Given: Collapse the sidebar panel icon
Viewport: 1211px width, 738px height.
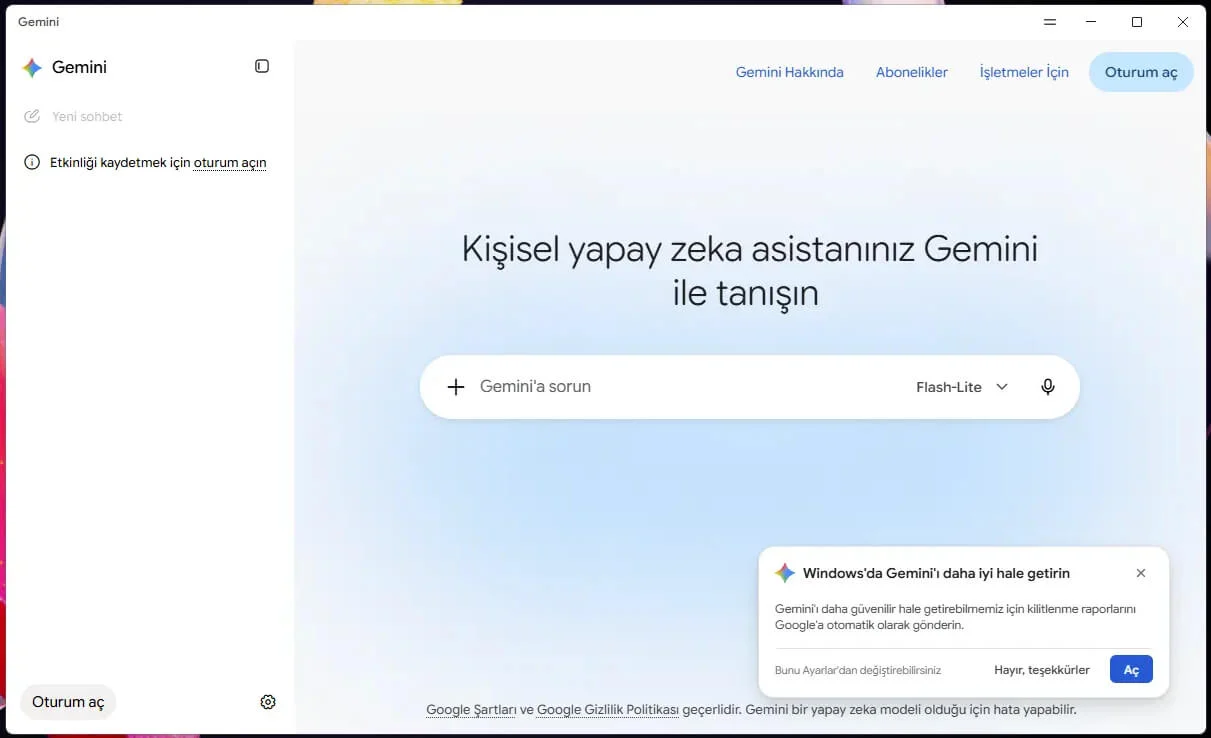Looking at the screenshot, I should point(262,66).
